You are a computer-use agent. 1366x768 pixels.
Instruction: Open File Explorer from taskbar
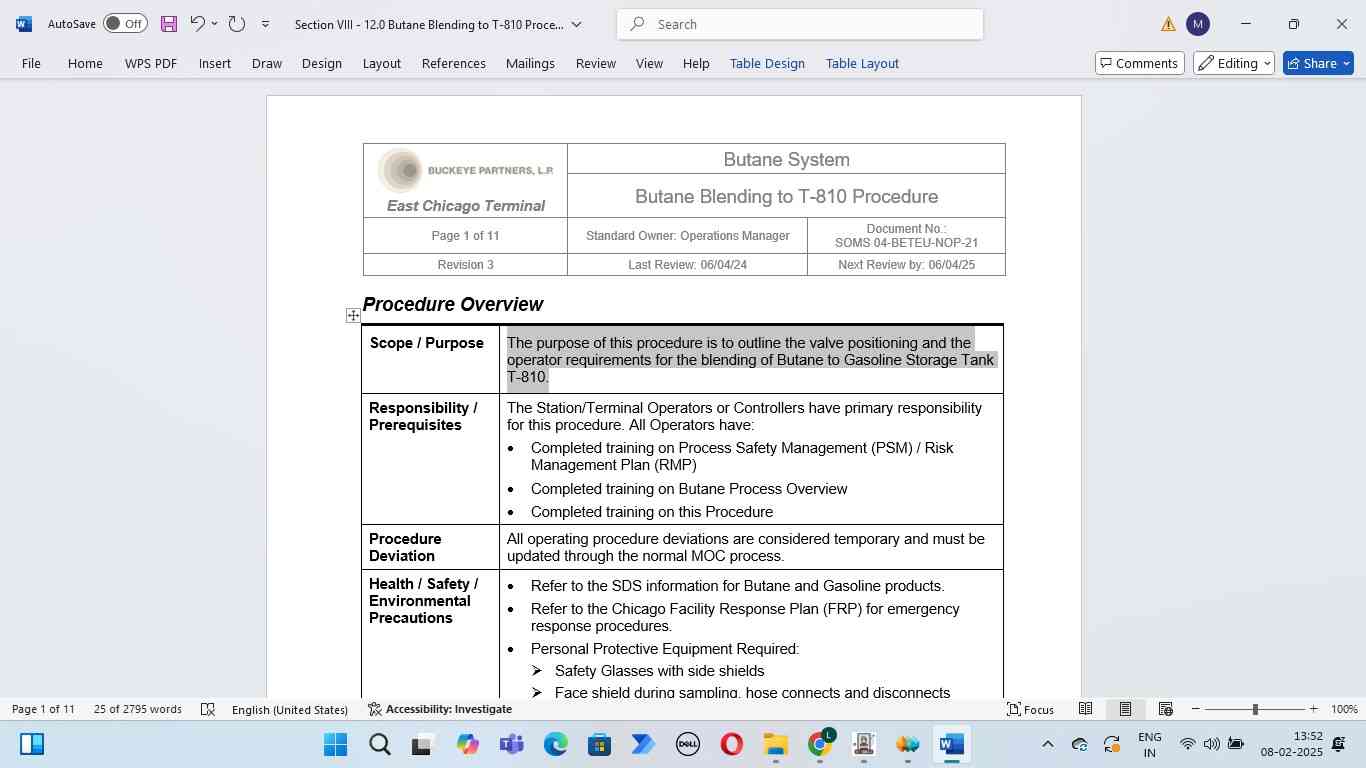775,744
